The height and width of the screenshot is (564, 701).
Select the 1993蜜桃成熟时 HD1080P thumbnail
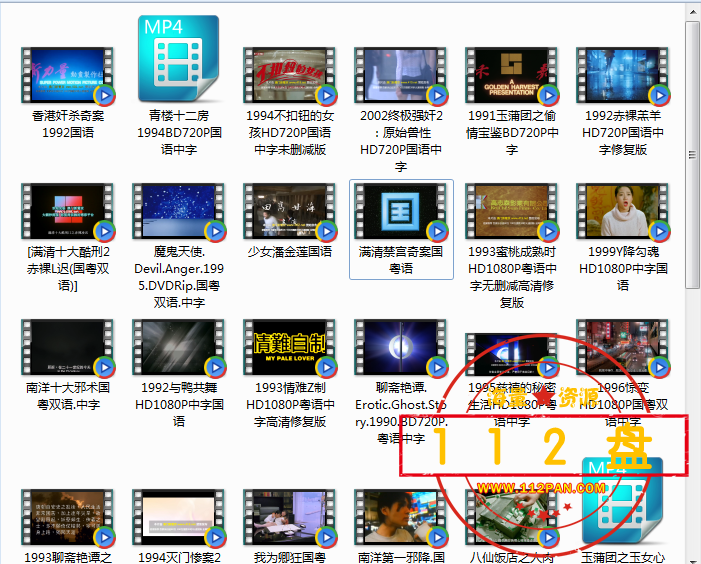(x=511, y=211)
